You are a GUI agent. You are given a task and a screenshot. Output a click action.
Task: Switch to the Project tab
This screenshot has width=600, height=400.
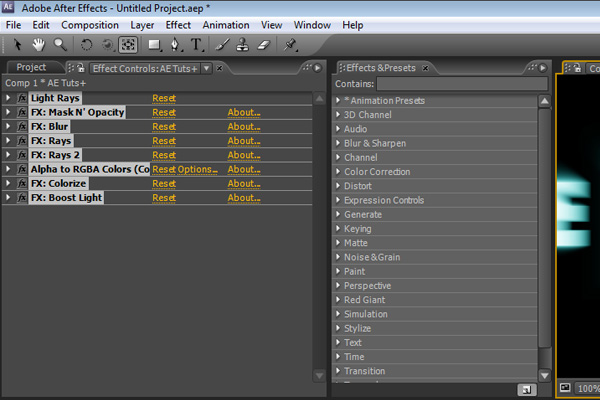pyautogui.click(x=31, y=67)
